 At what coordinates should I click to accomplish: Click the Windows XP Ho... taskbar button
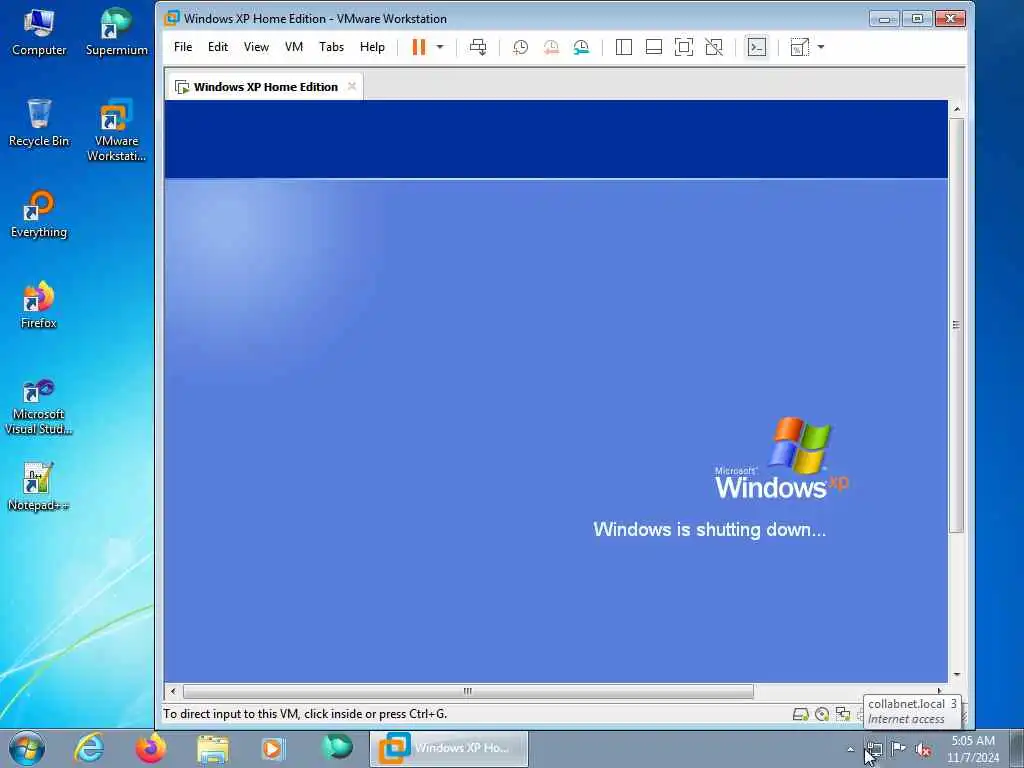449,748
